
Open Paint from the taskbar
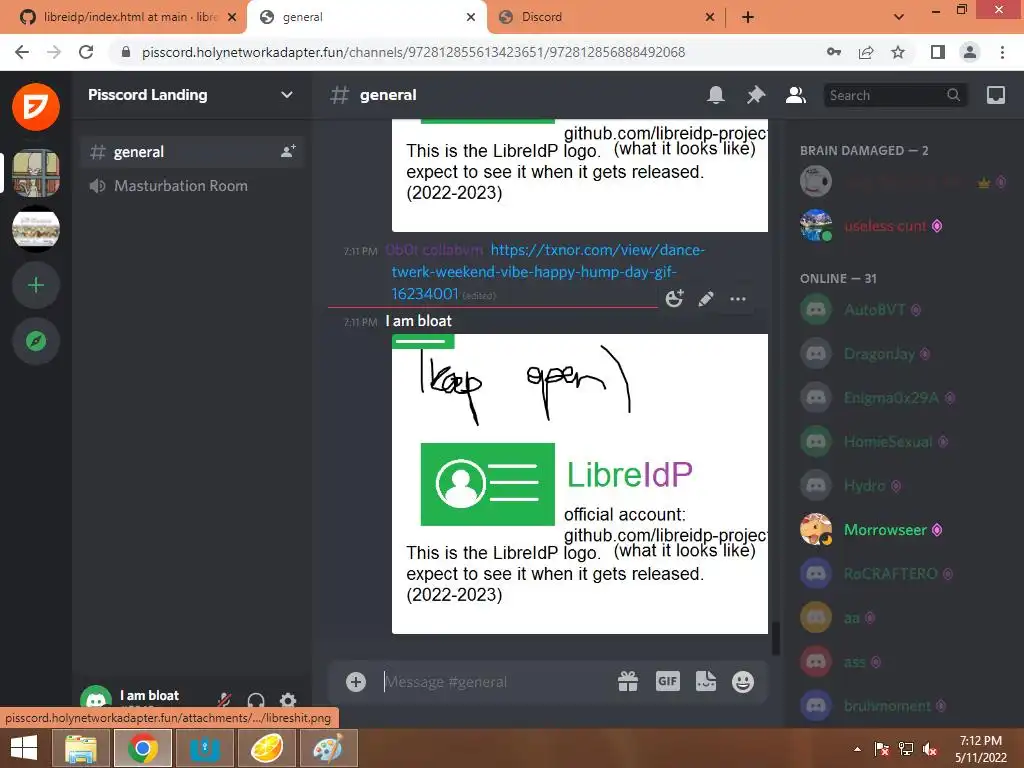328,748
